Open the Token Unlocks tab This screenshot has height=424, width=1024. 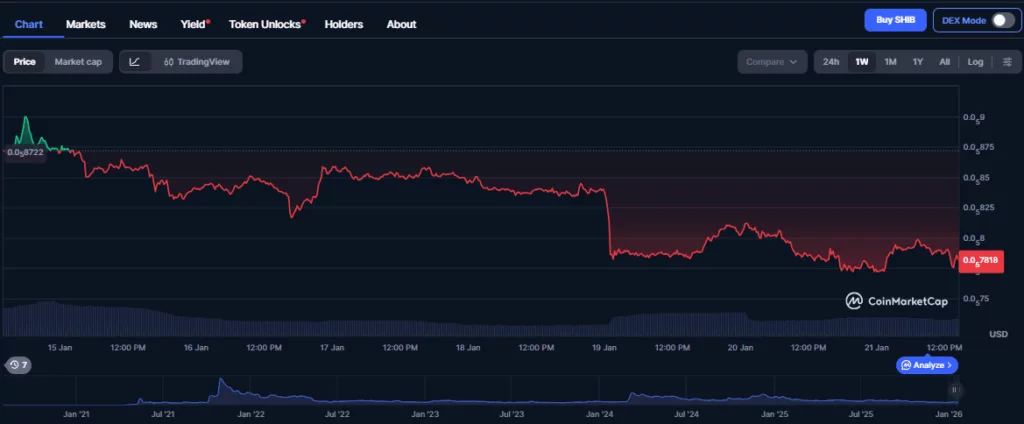[x=266, y=24]
